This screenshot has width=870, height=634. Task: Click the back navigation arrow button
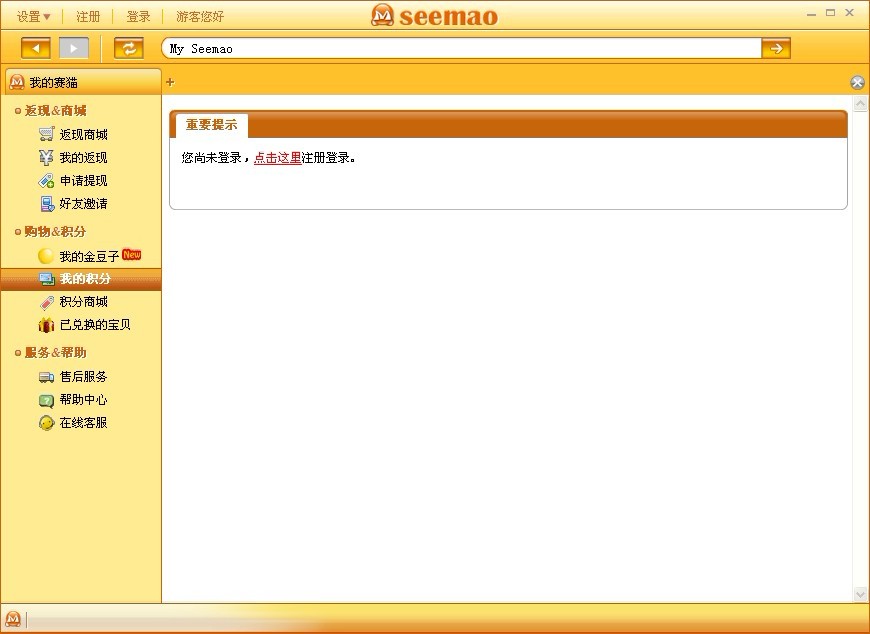click(36, 48)
